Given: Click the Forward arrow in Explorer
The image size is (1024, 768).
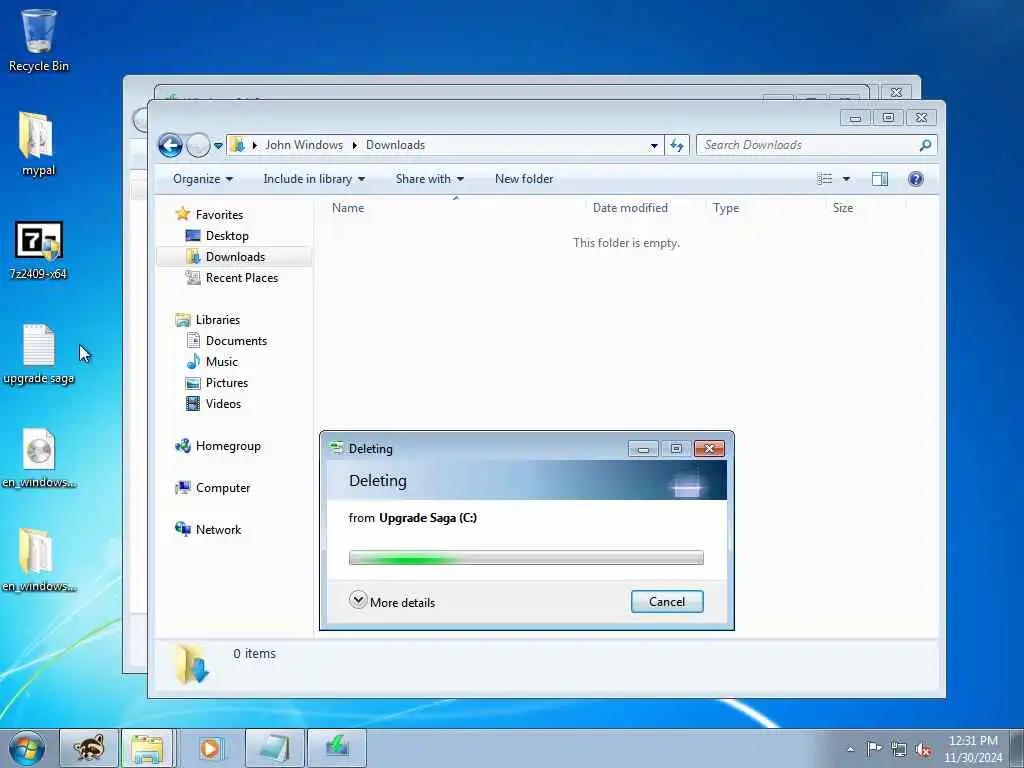Looking at the screenshot, I should (x=198, y=145).
